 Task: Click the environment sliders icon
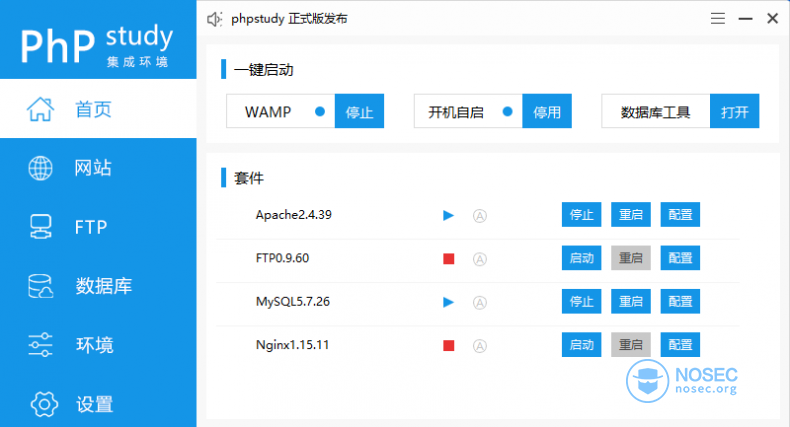(40, 344)
